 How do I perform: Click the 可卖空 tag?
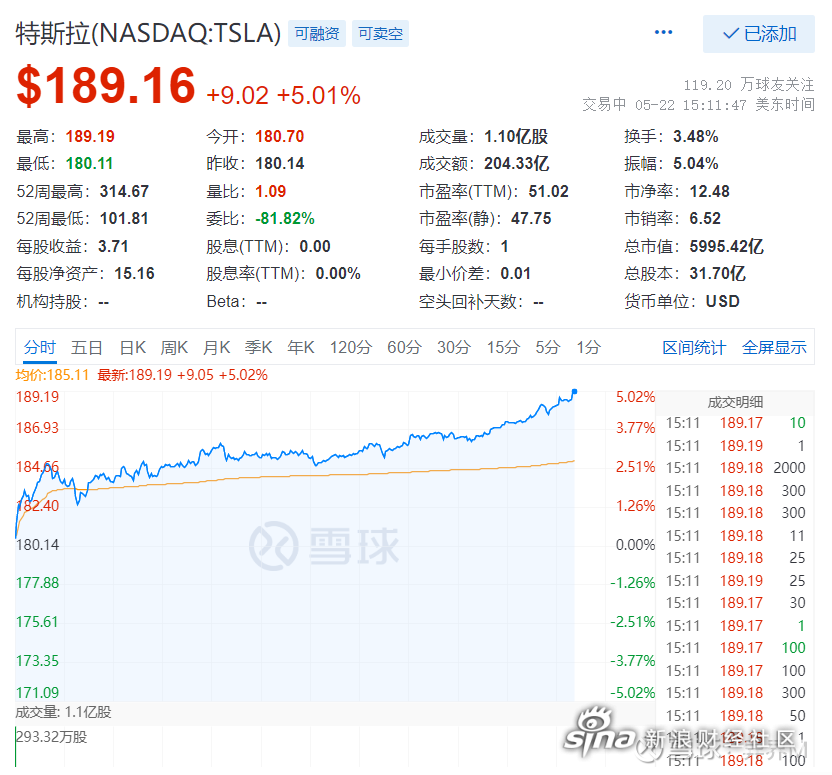click(380, 34)
